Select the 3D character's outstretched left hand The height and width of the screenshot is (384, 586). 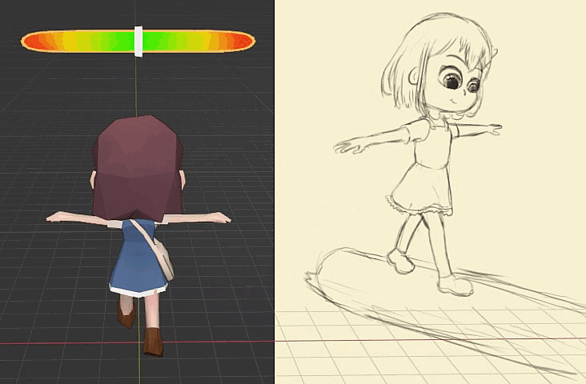point(56,217)
